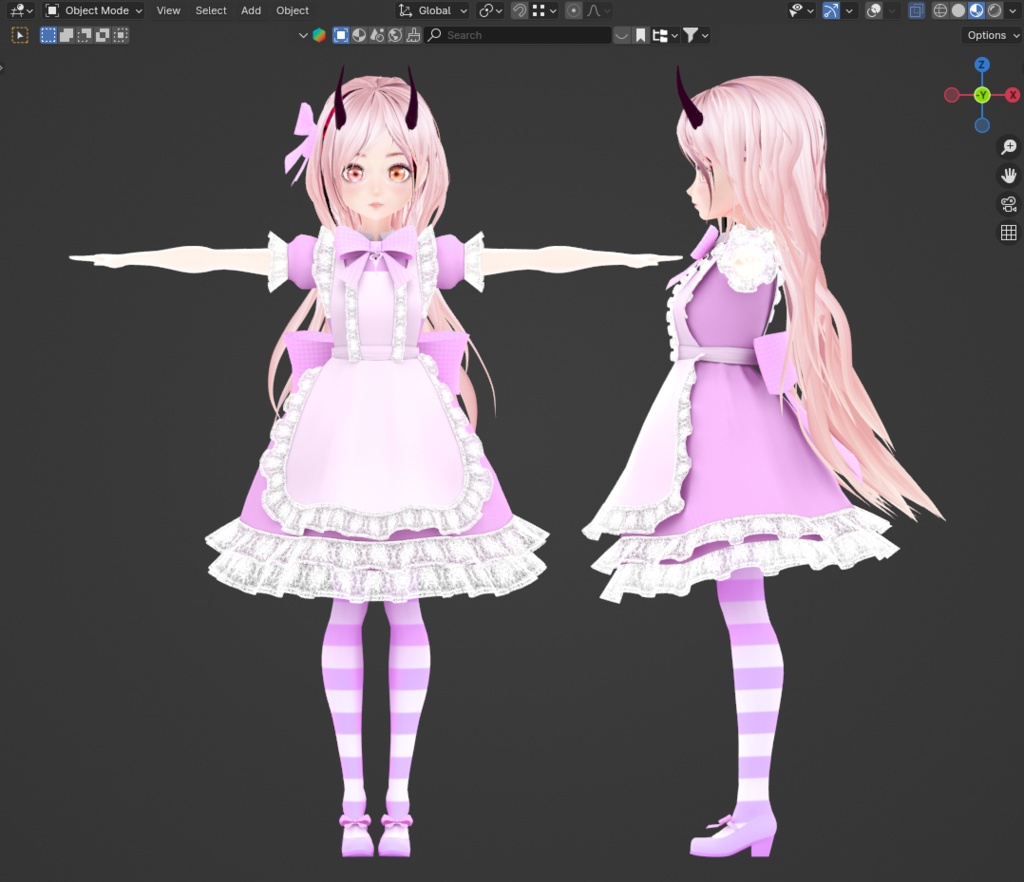Click the pan view hand icon
Screen dimensions: 1024x882
[1008, 176]
